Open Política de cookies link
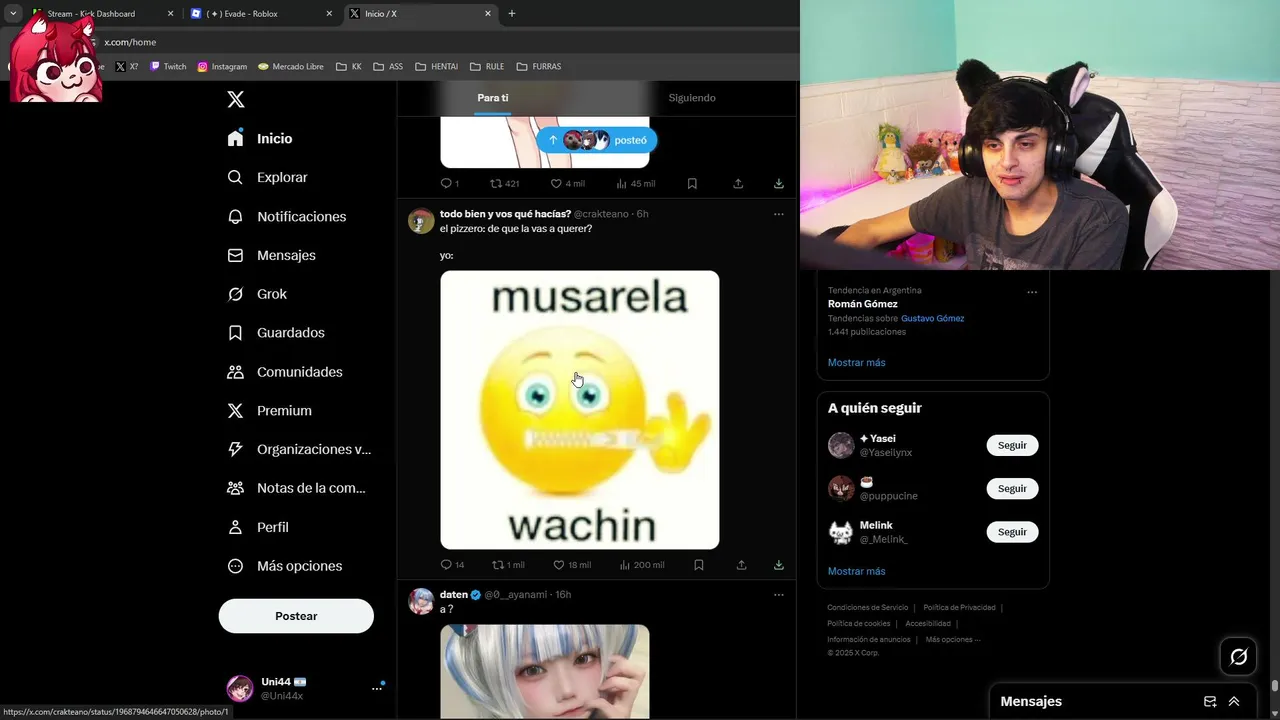The image size is (1280, 720). click(x=859, y=623)
